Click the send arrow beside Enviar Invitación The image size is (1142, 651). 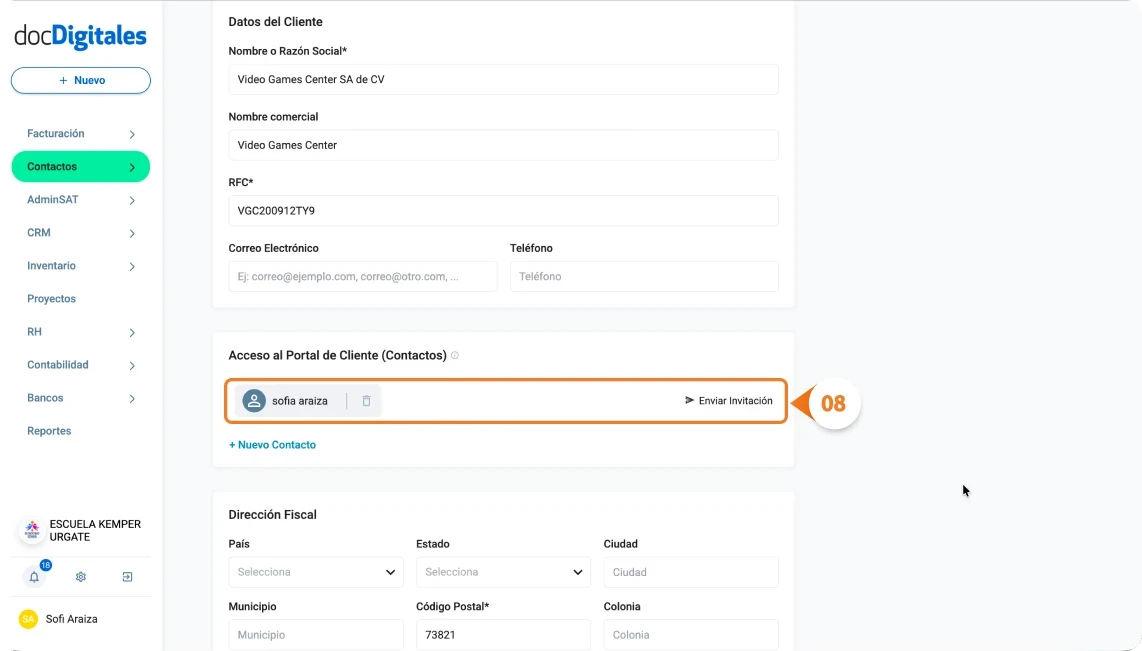click(688, 400)
